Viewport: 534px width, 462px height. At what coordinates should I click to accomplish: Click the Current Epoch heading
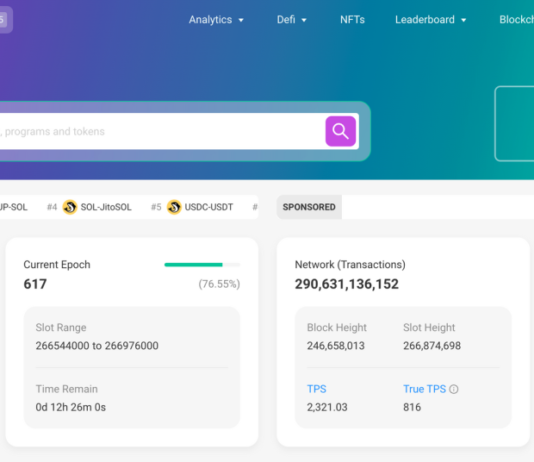tap(57, 265)
